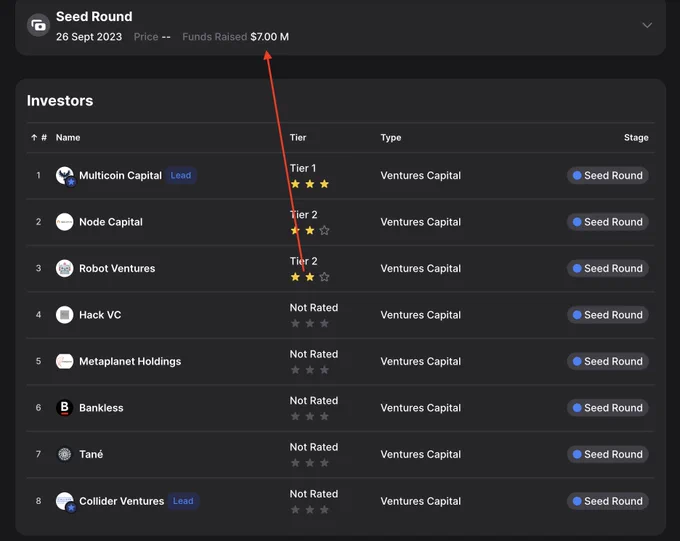The height and width of the screenshot is (541, 680).
Task: Select Ventures Capital type for Node Capital
Action: tap(421, 222)
